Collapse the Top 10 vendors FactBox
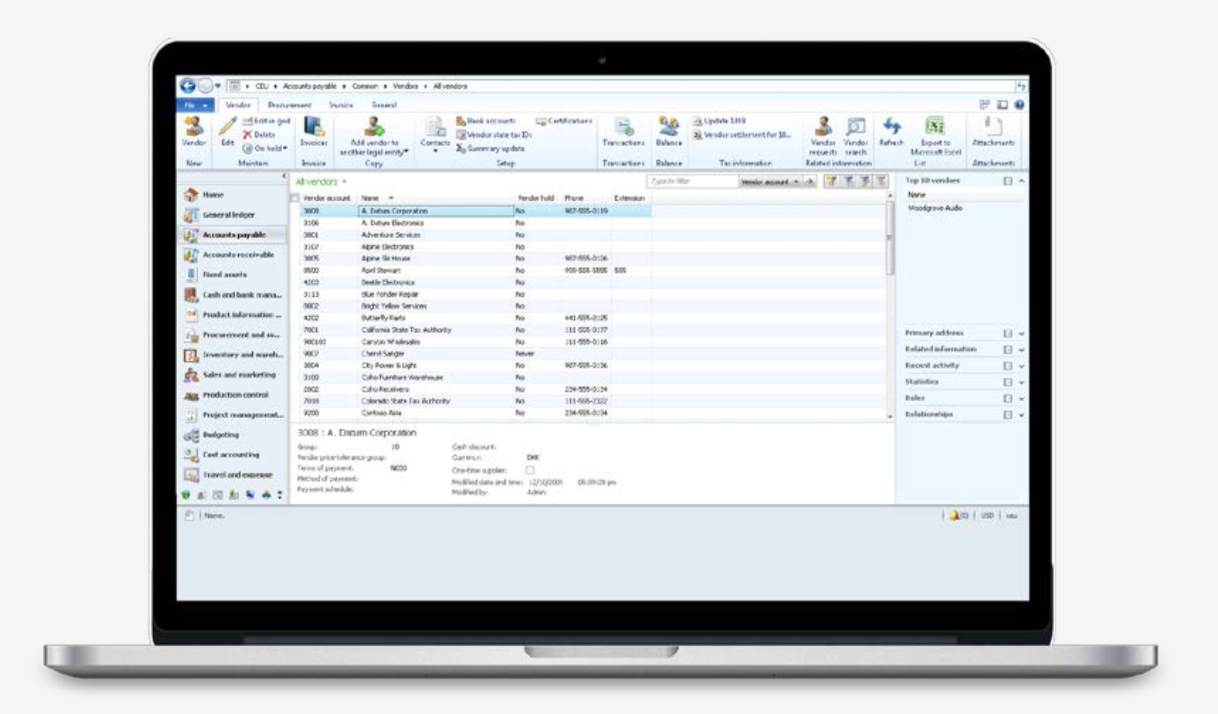This screenshot has height=714, width=1218. coord(1022,181)
